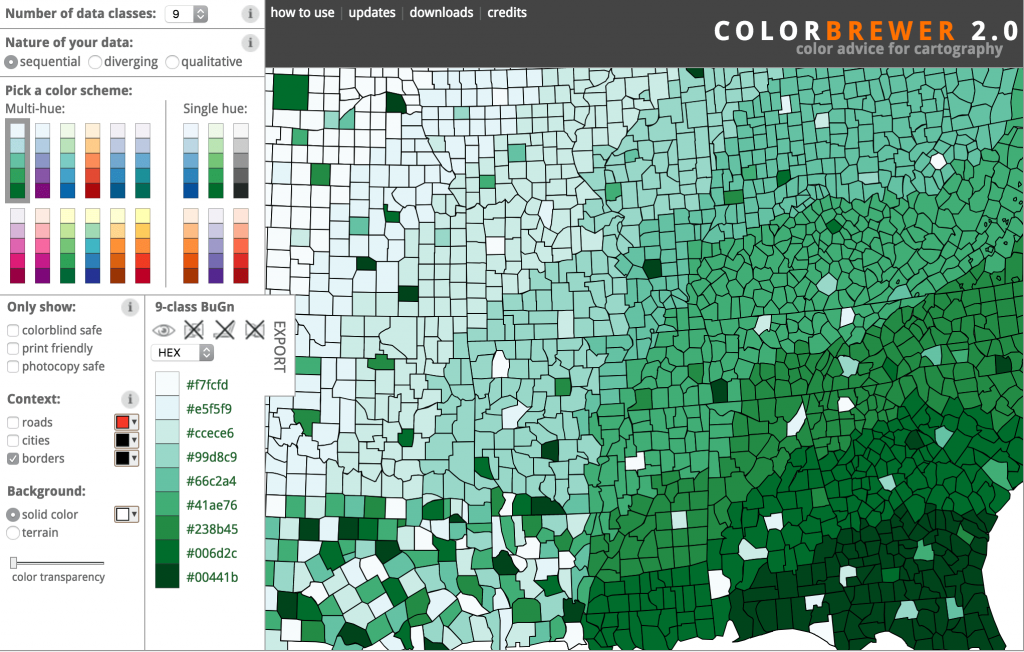
Task: Open info next to Nature of your data
Action: [250, 42]
